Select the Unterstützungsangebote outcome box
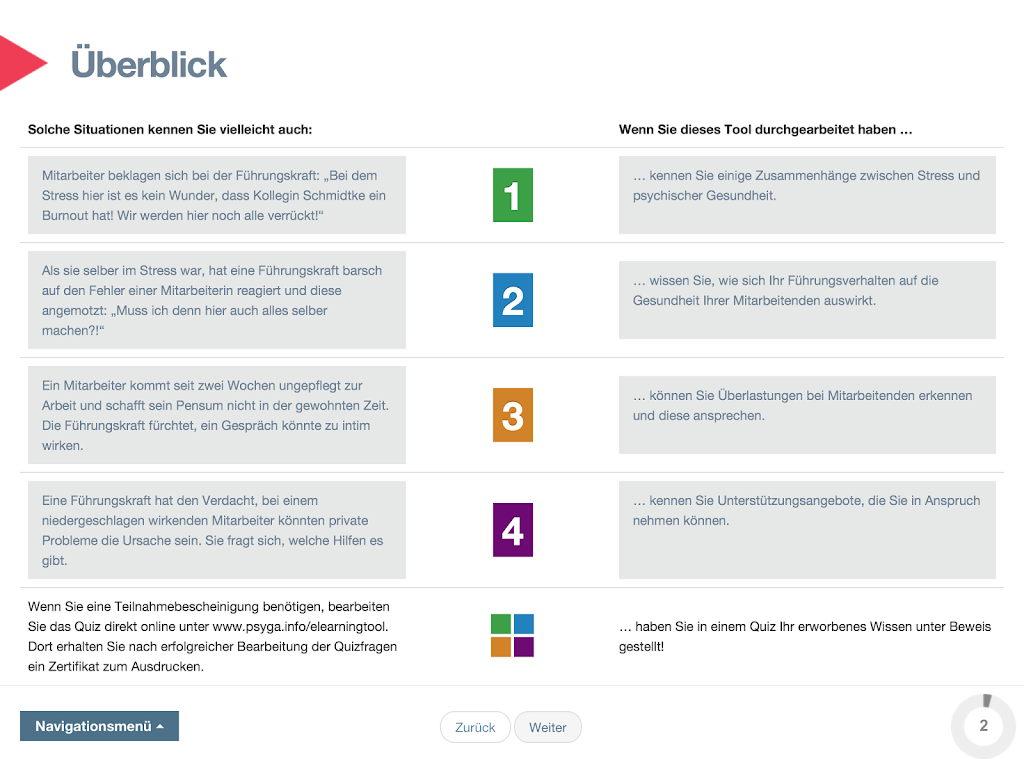1024x768 pixels. pos(807,530)
